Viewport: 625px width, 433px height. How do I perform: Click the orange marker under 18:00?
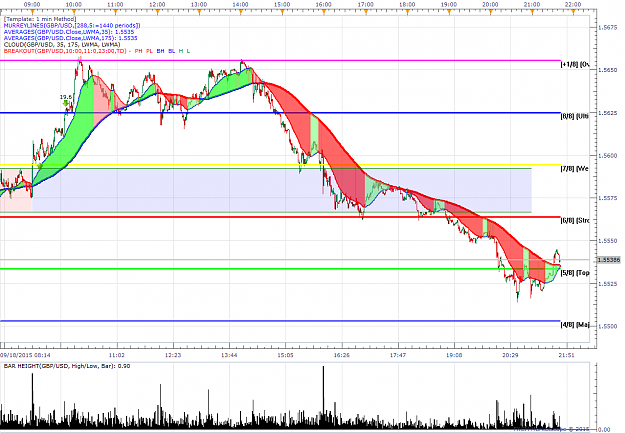[407, 13]
